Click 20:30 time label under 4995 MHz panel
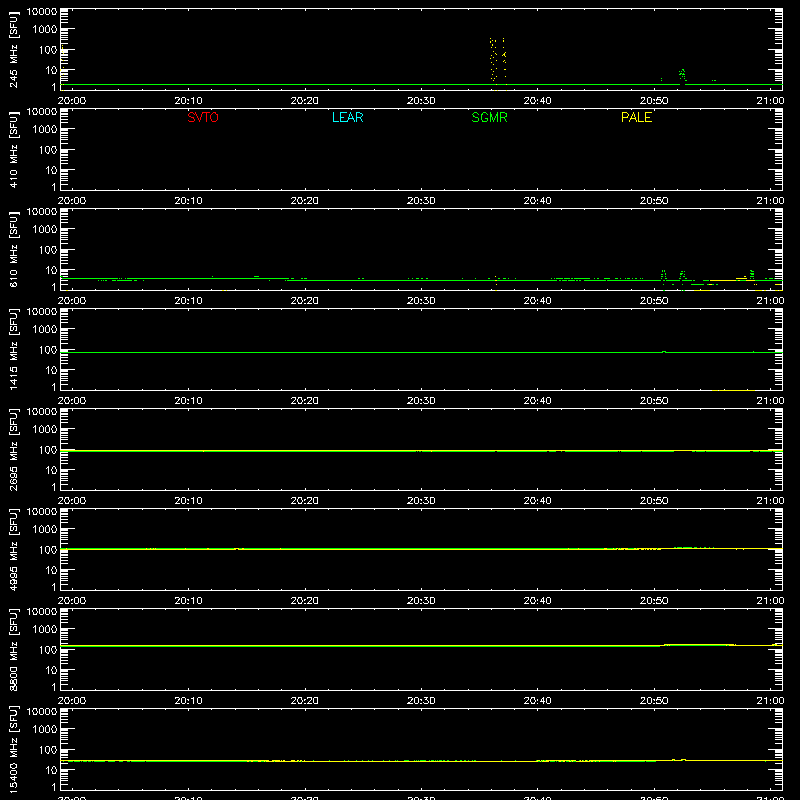 pos(421,601)
